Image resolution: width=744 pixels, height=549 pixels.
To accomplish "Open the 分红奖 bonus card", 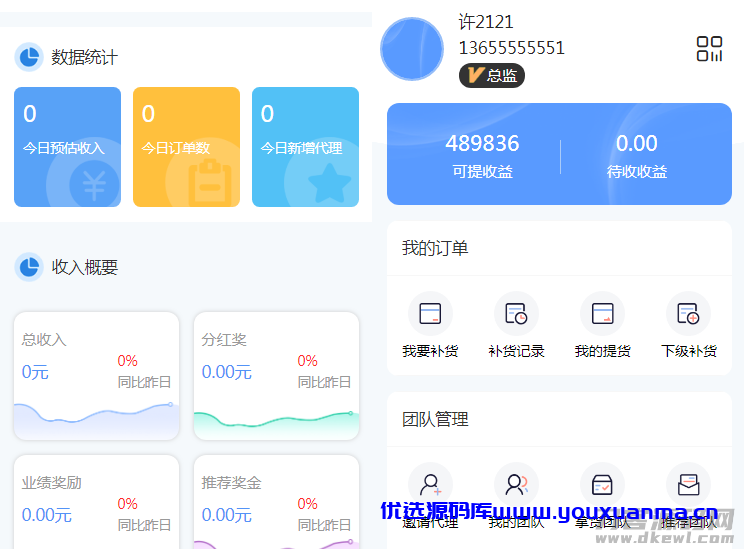I will (x=276, y=376).
